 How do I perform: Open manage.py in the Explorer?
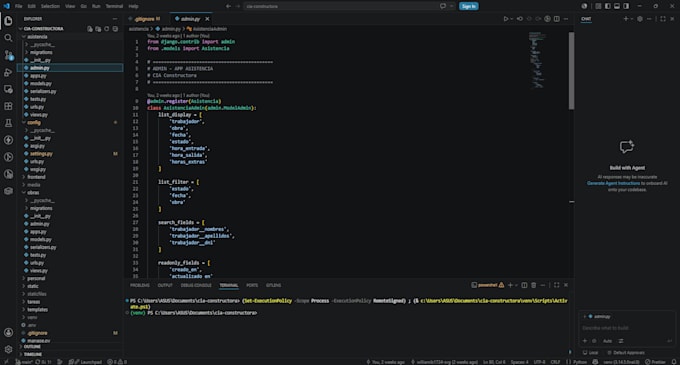(x=39, y=341)
